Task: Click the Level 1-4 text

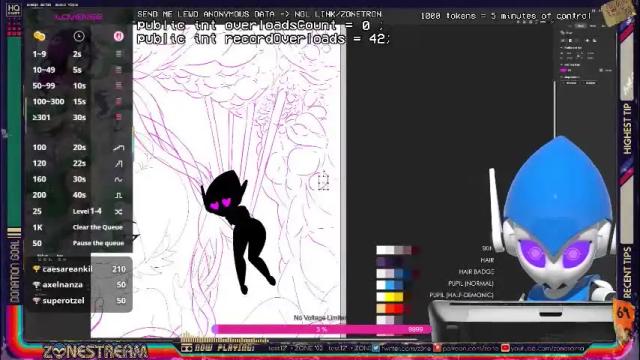Action: point(87,211)
